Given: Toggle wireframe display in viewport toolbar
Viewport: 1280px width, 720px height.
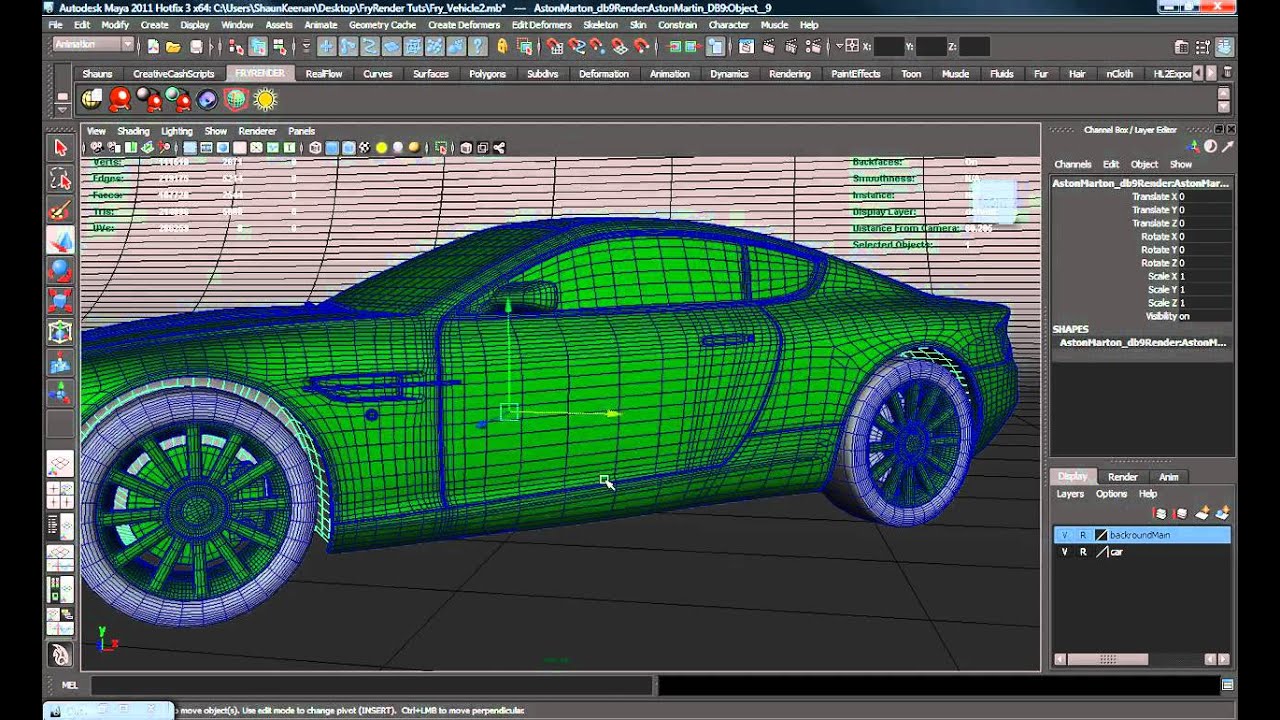Looking at the screenshot, I should (315, 148).
